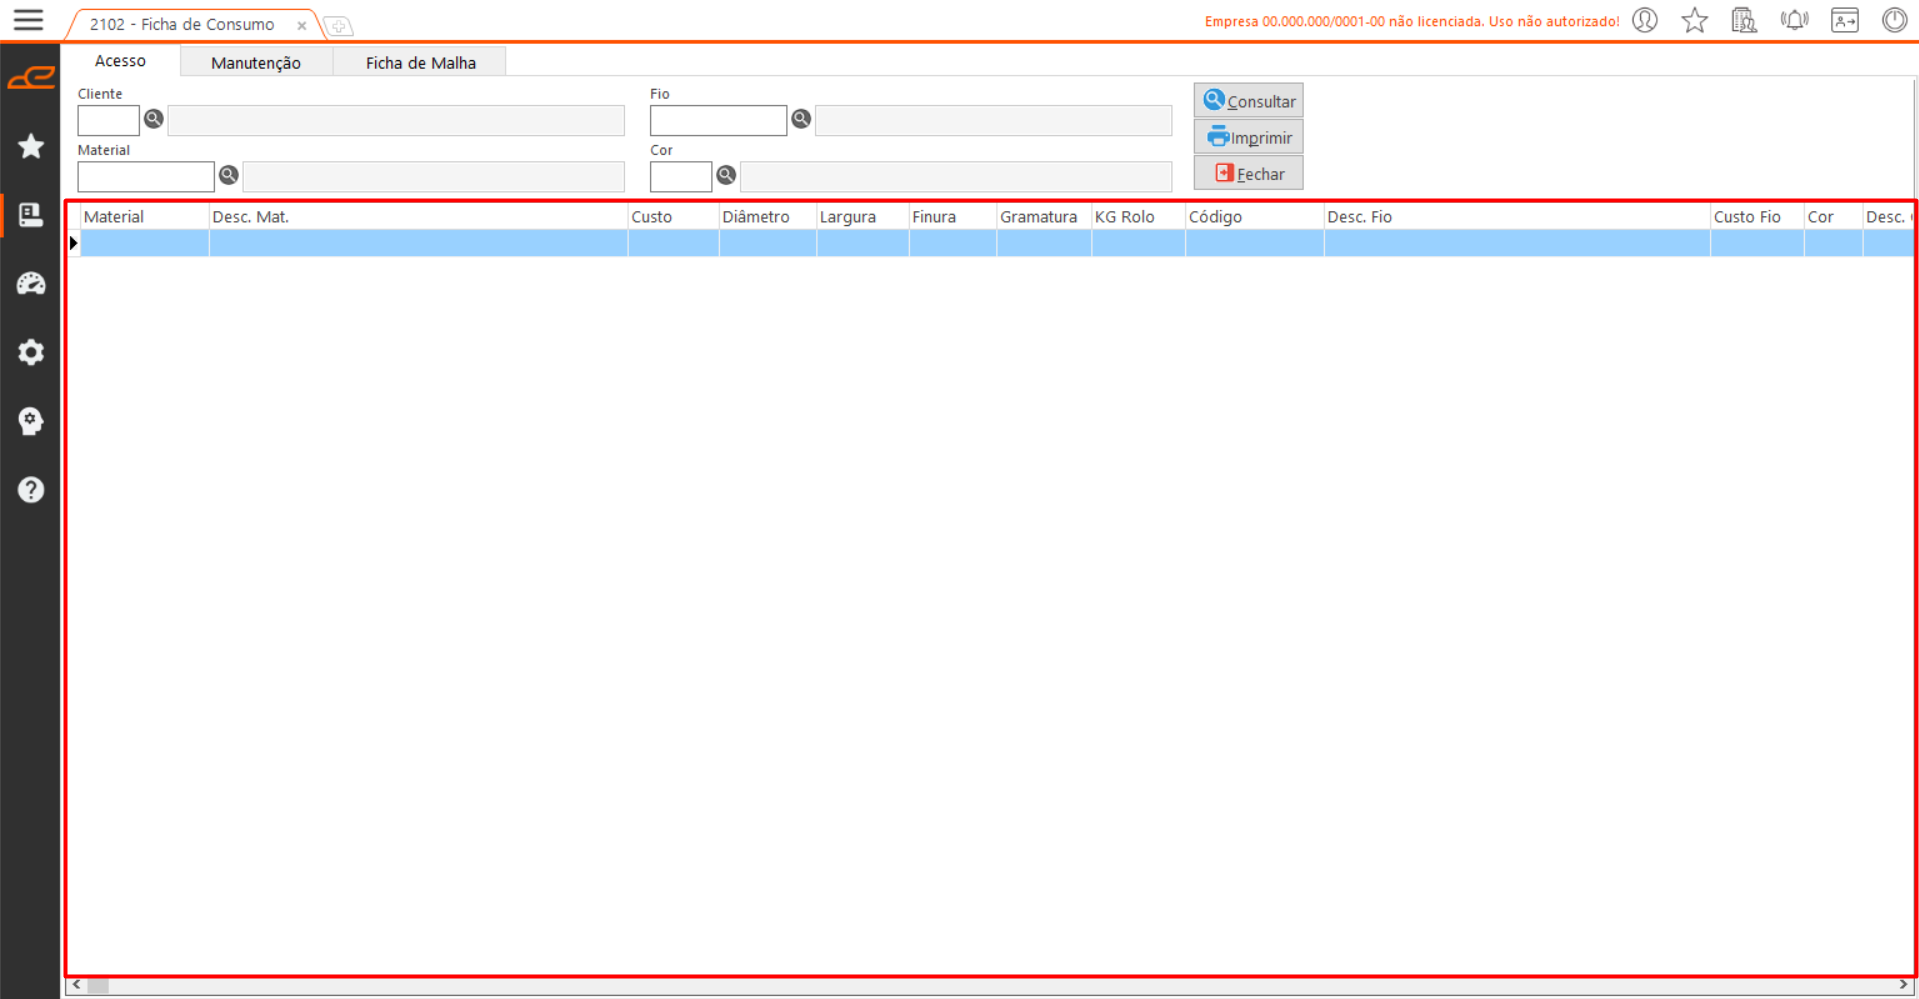Open settings gear in sidebar
This screenshot has width=1919, height=999.
pyautogui.click(x=31, y=352)
